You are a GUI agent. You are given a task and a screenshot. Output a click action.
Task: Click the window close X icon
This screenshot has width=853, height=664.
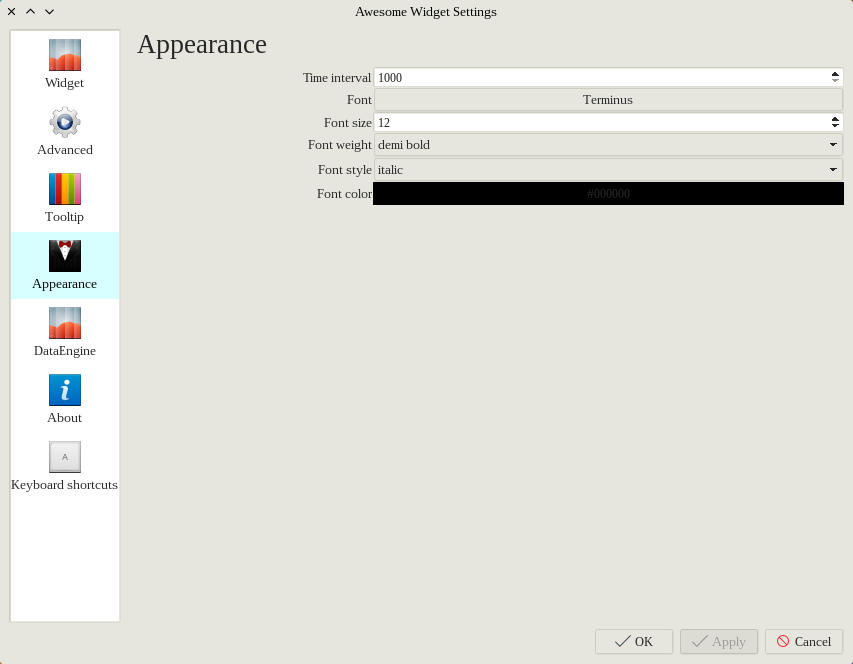coord(12,12)
